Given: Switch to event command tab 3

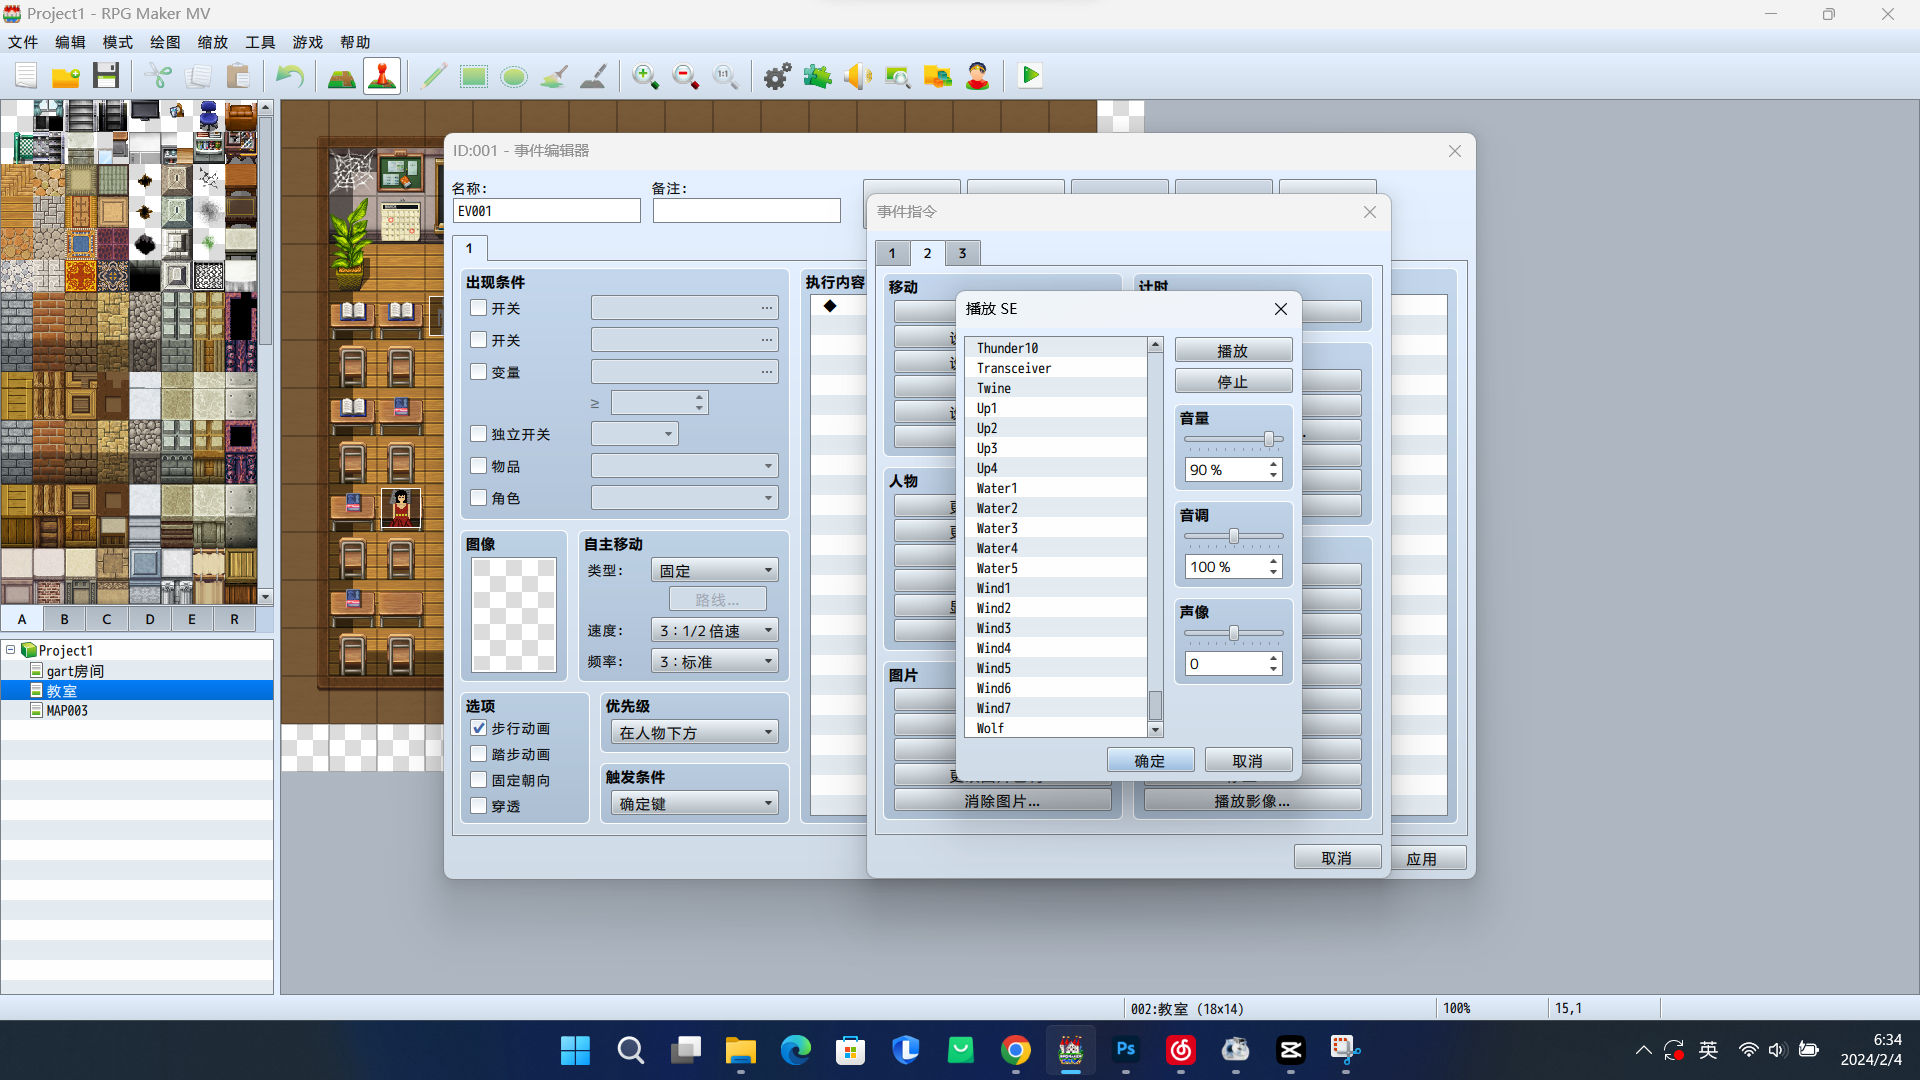Looking at the screenshot, I should pos(962,253).
